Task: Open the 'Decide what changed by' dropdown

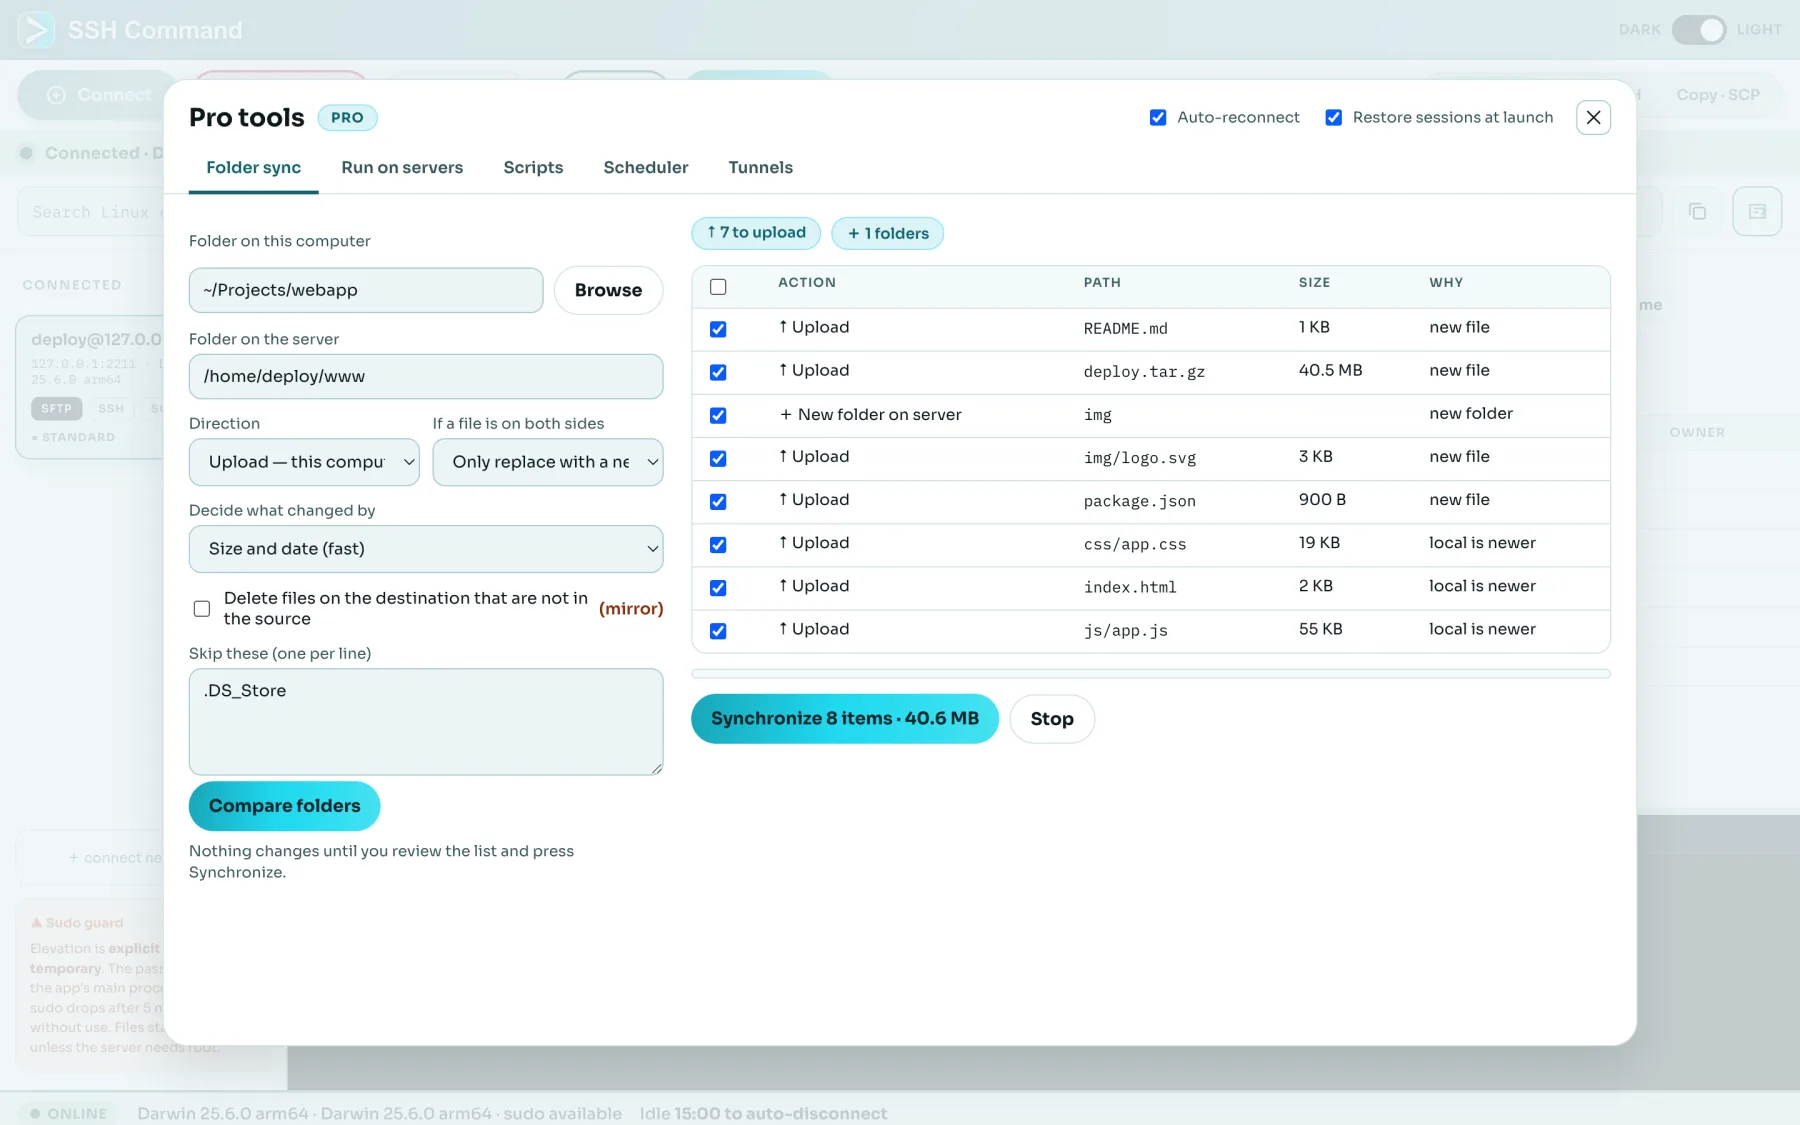Action: [x=426, y=549]
